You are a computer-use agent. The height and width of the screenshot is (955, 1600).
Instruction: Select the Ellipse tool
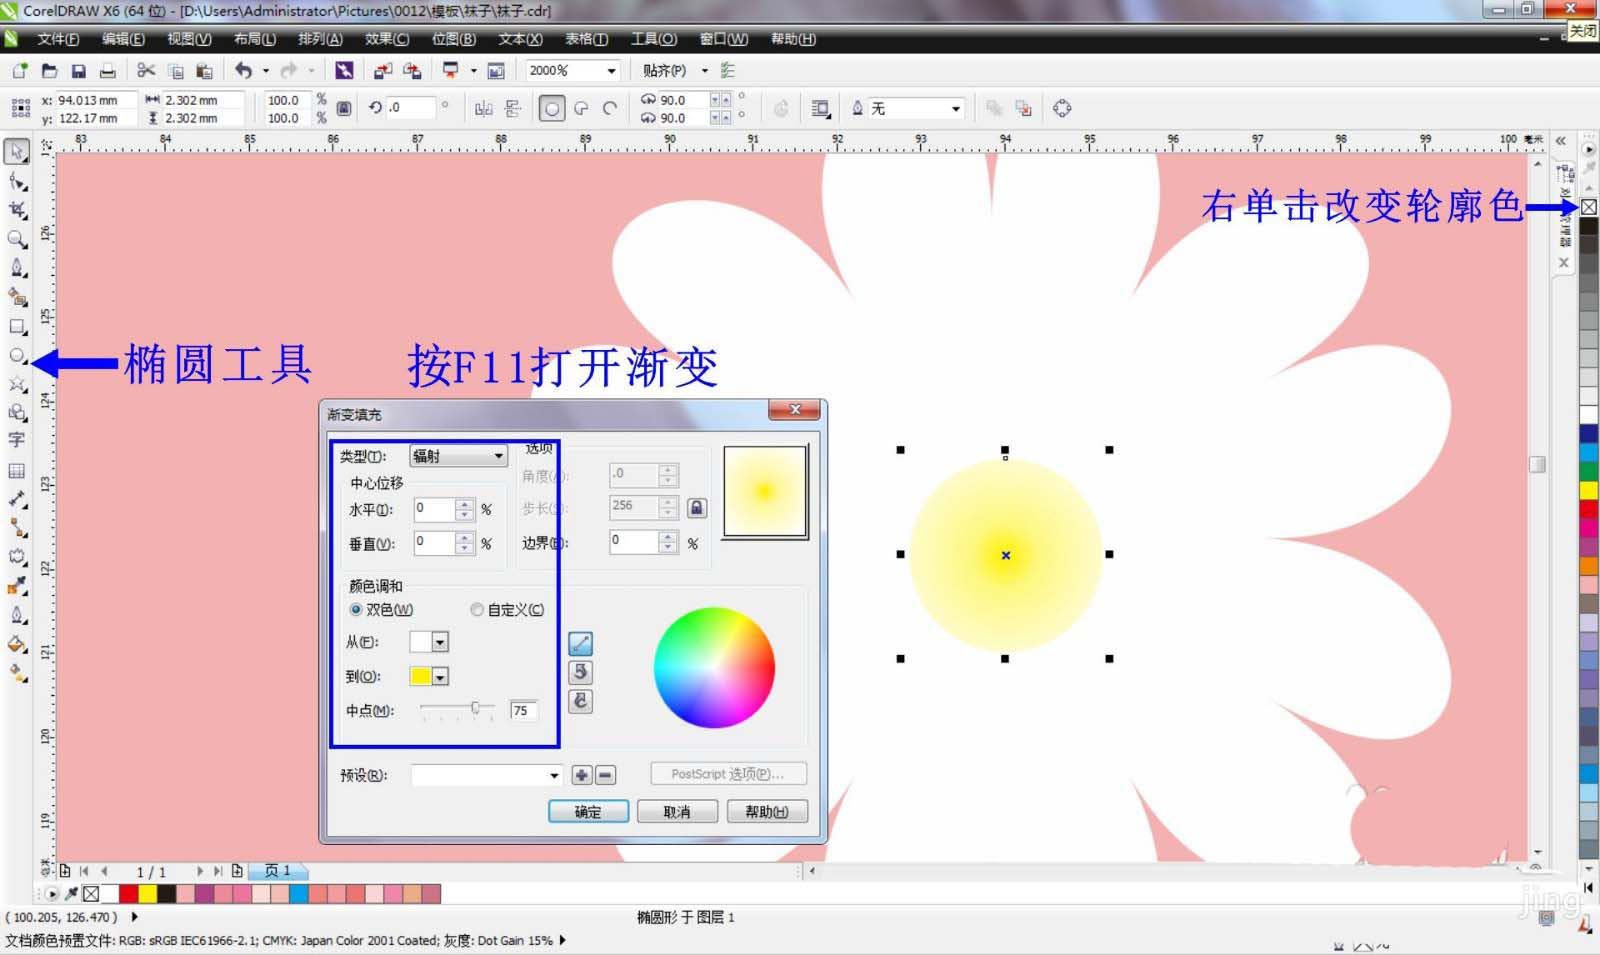click(16, 353)
